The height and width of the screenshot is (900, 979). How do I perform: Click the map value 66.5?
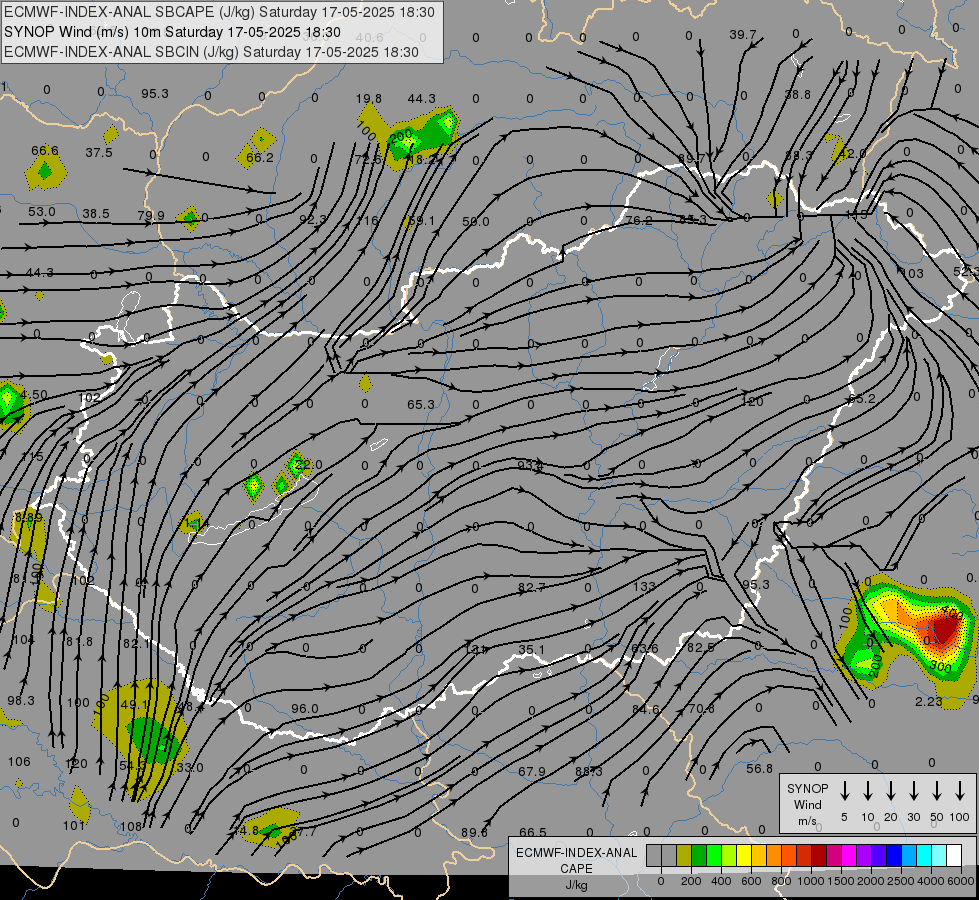tap(533, 833)
